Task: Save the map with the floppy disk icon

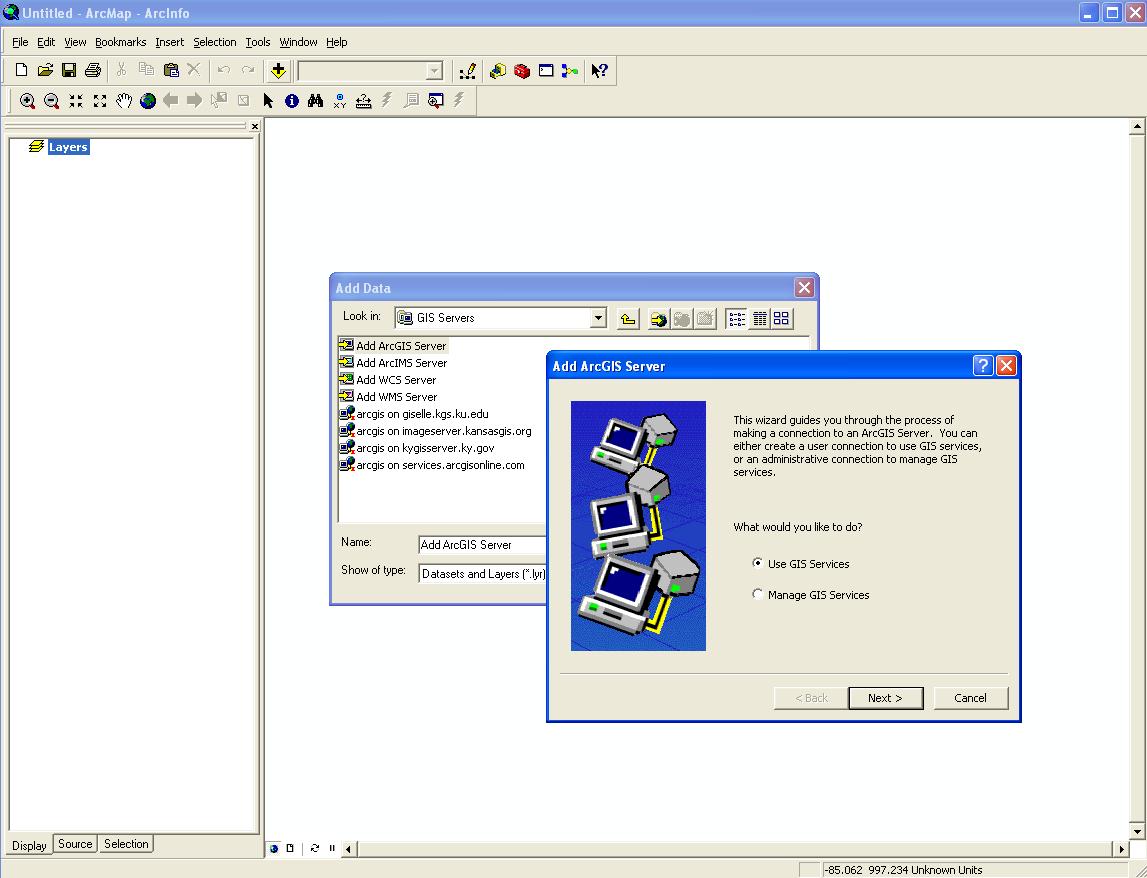Action: coord(69,70)
